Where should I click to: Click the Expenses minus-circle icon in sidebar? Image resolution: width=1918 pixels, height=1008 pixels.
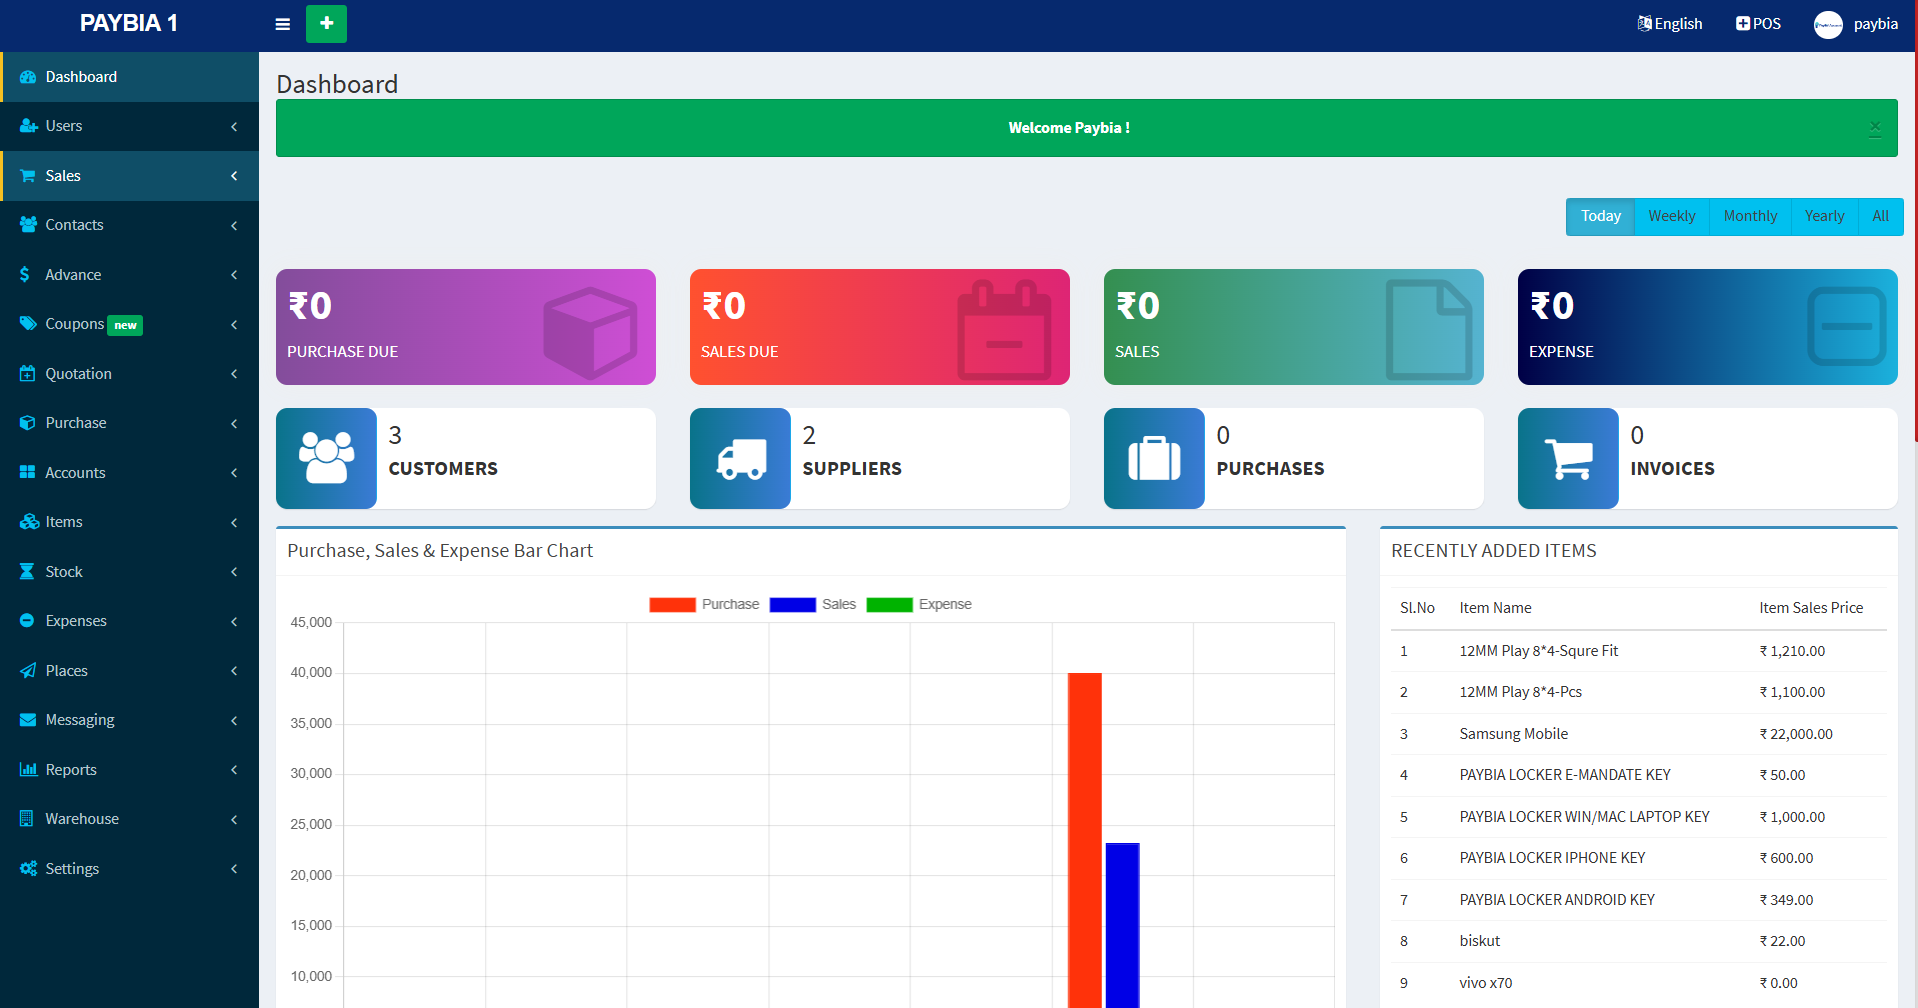pyautogui.click(x=27, y=621)
